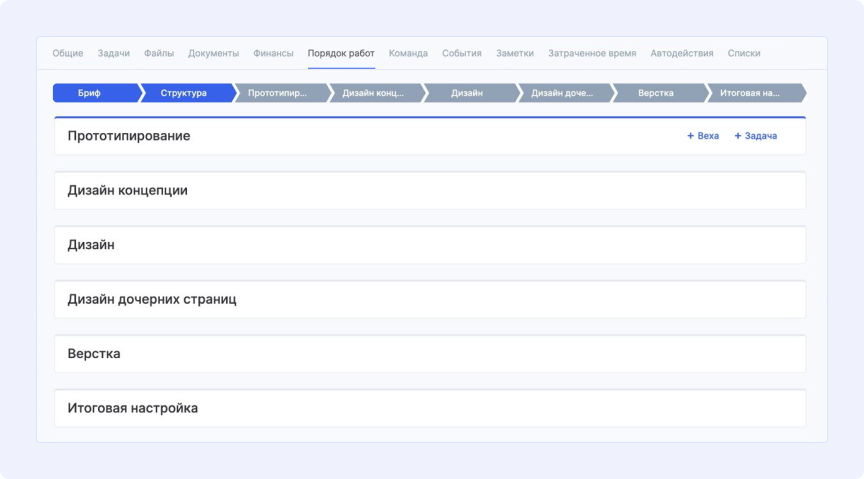
Task: Expand the Итоговая настройка section
Action: point(132,408)
